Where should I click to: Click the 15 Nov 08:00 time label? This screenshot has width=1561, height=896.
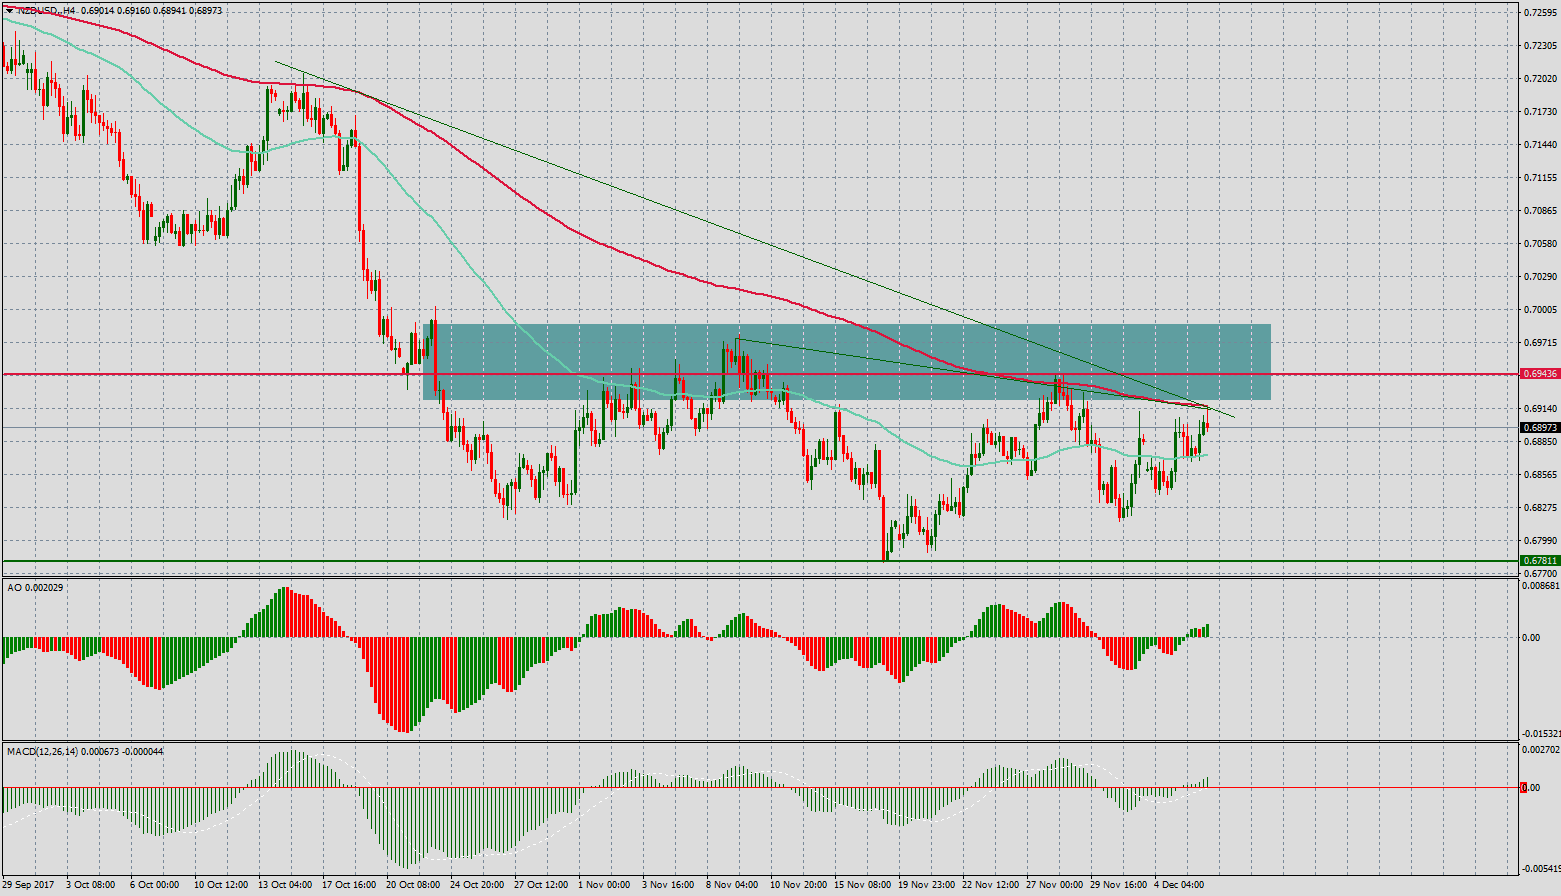click(861, 885)
